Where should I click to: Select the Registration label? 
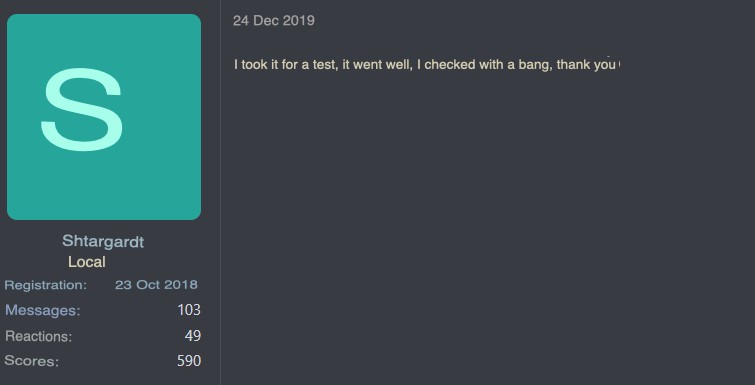[46, 285]
